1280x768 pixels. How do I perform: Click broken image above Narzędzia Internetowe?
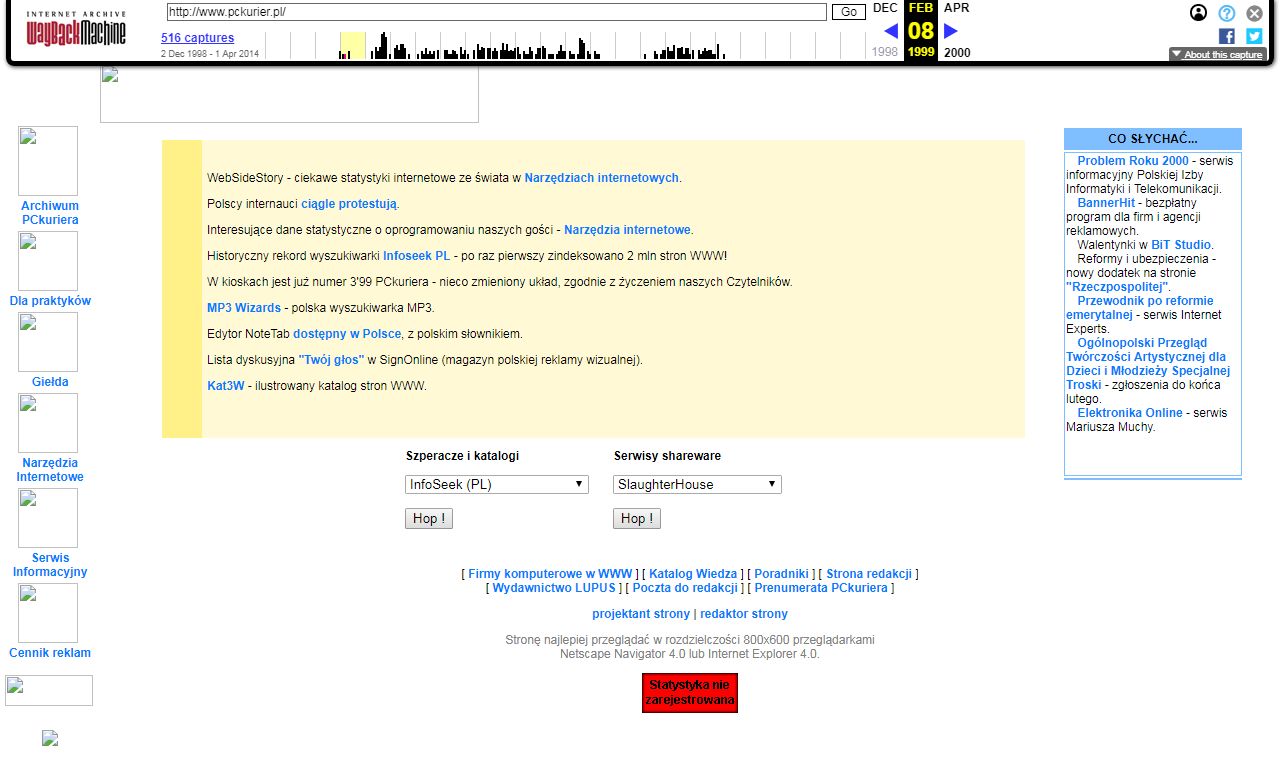[x=48, y=423]
